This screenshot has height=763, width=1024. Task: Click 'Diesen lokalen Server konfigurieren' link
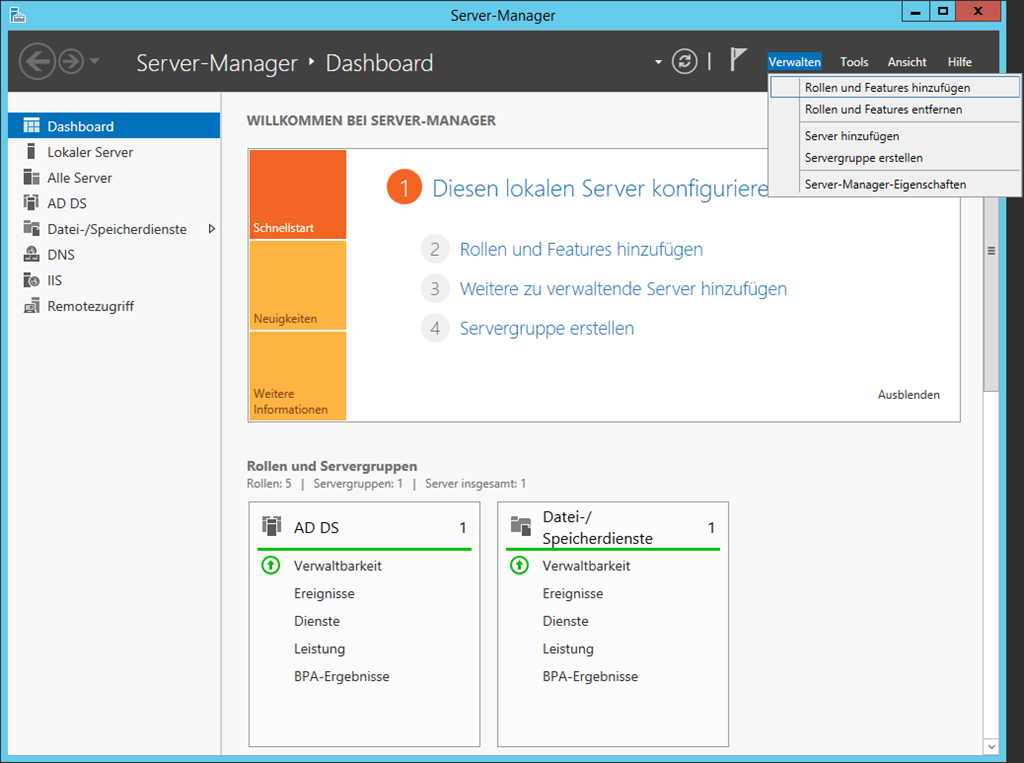[x=600, y=188]
